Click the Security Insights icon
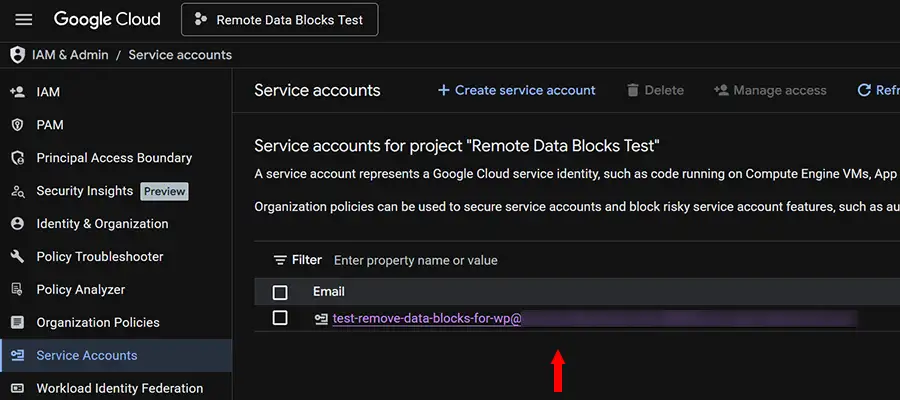Viewport: 900px width, 400px height. pyautogui.click(x=18, y=191)
